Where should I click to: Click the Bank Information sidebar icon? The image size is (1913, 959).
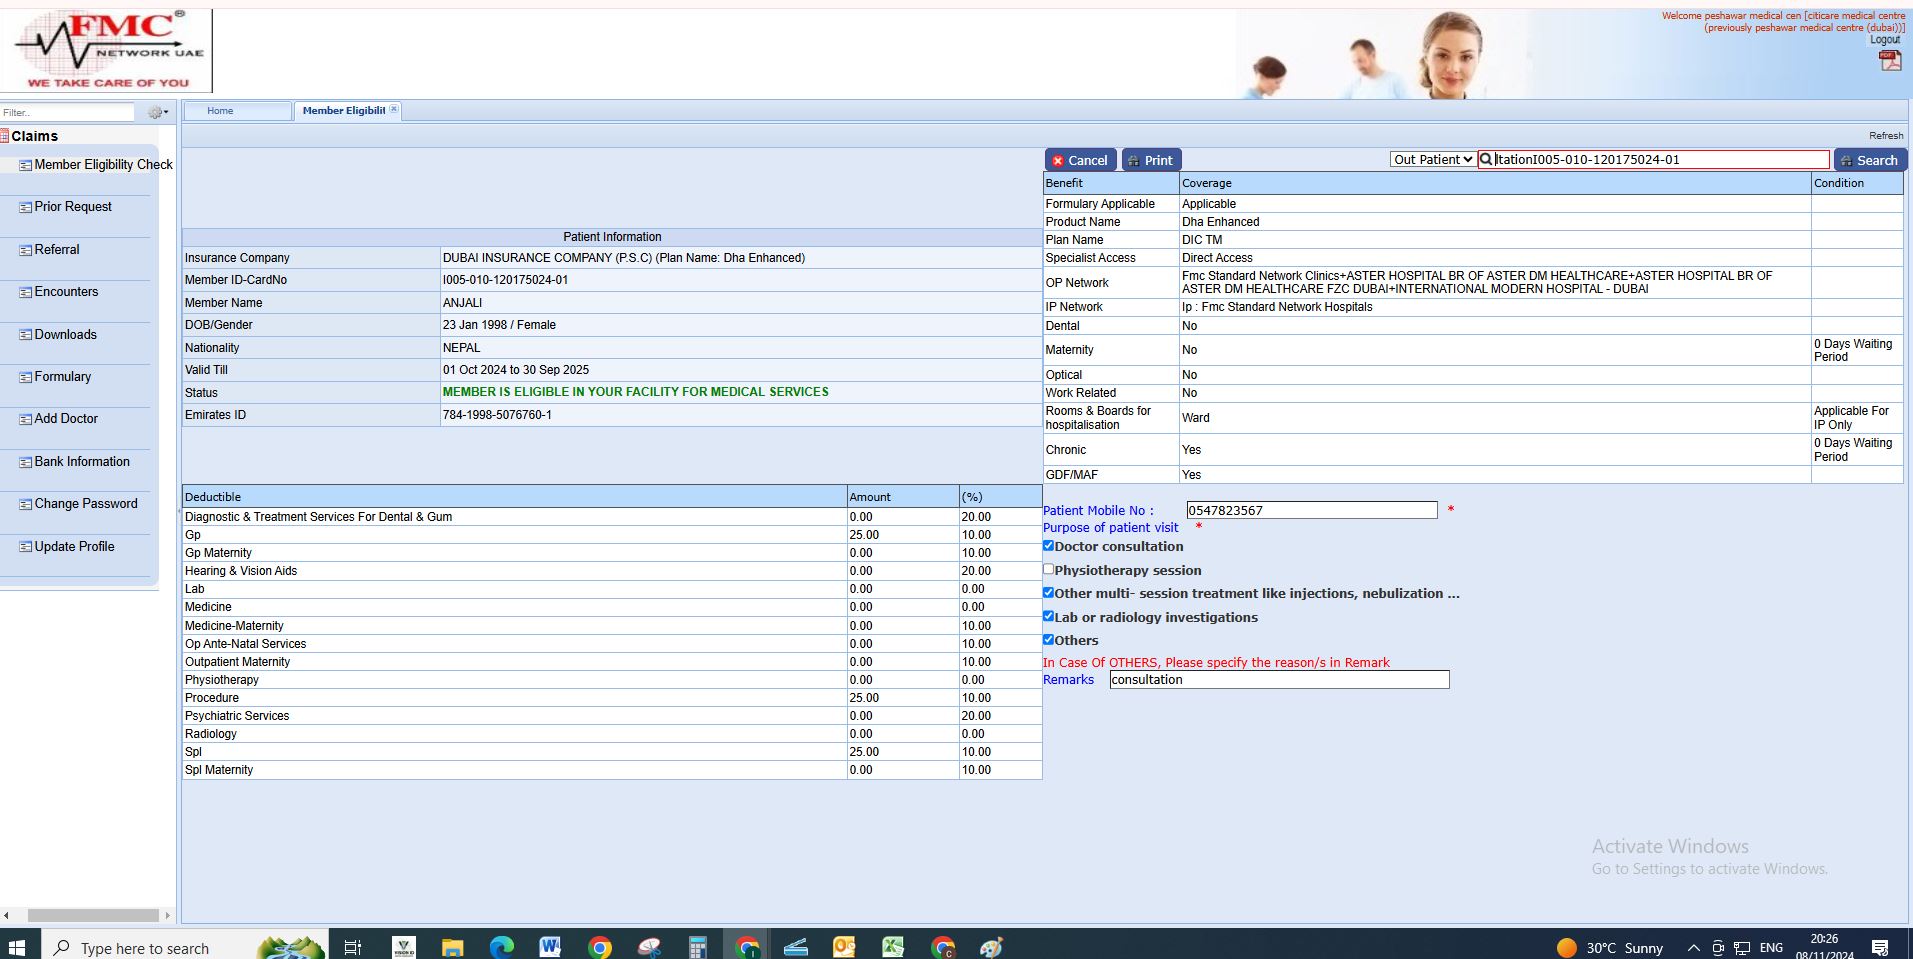tap(26, 463)
